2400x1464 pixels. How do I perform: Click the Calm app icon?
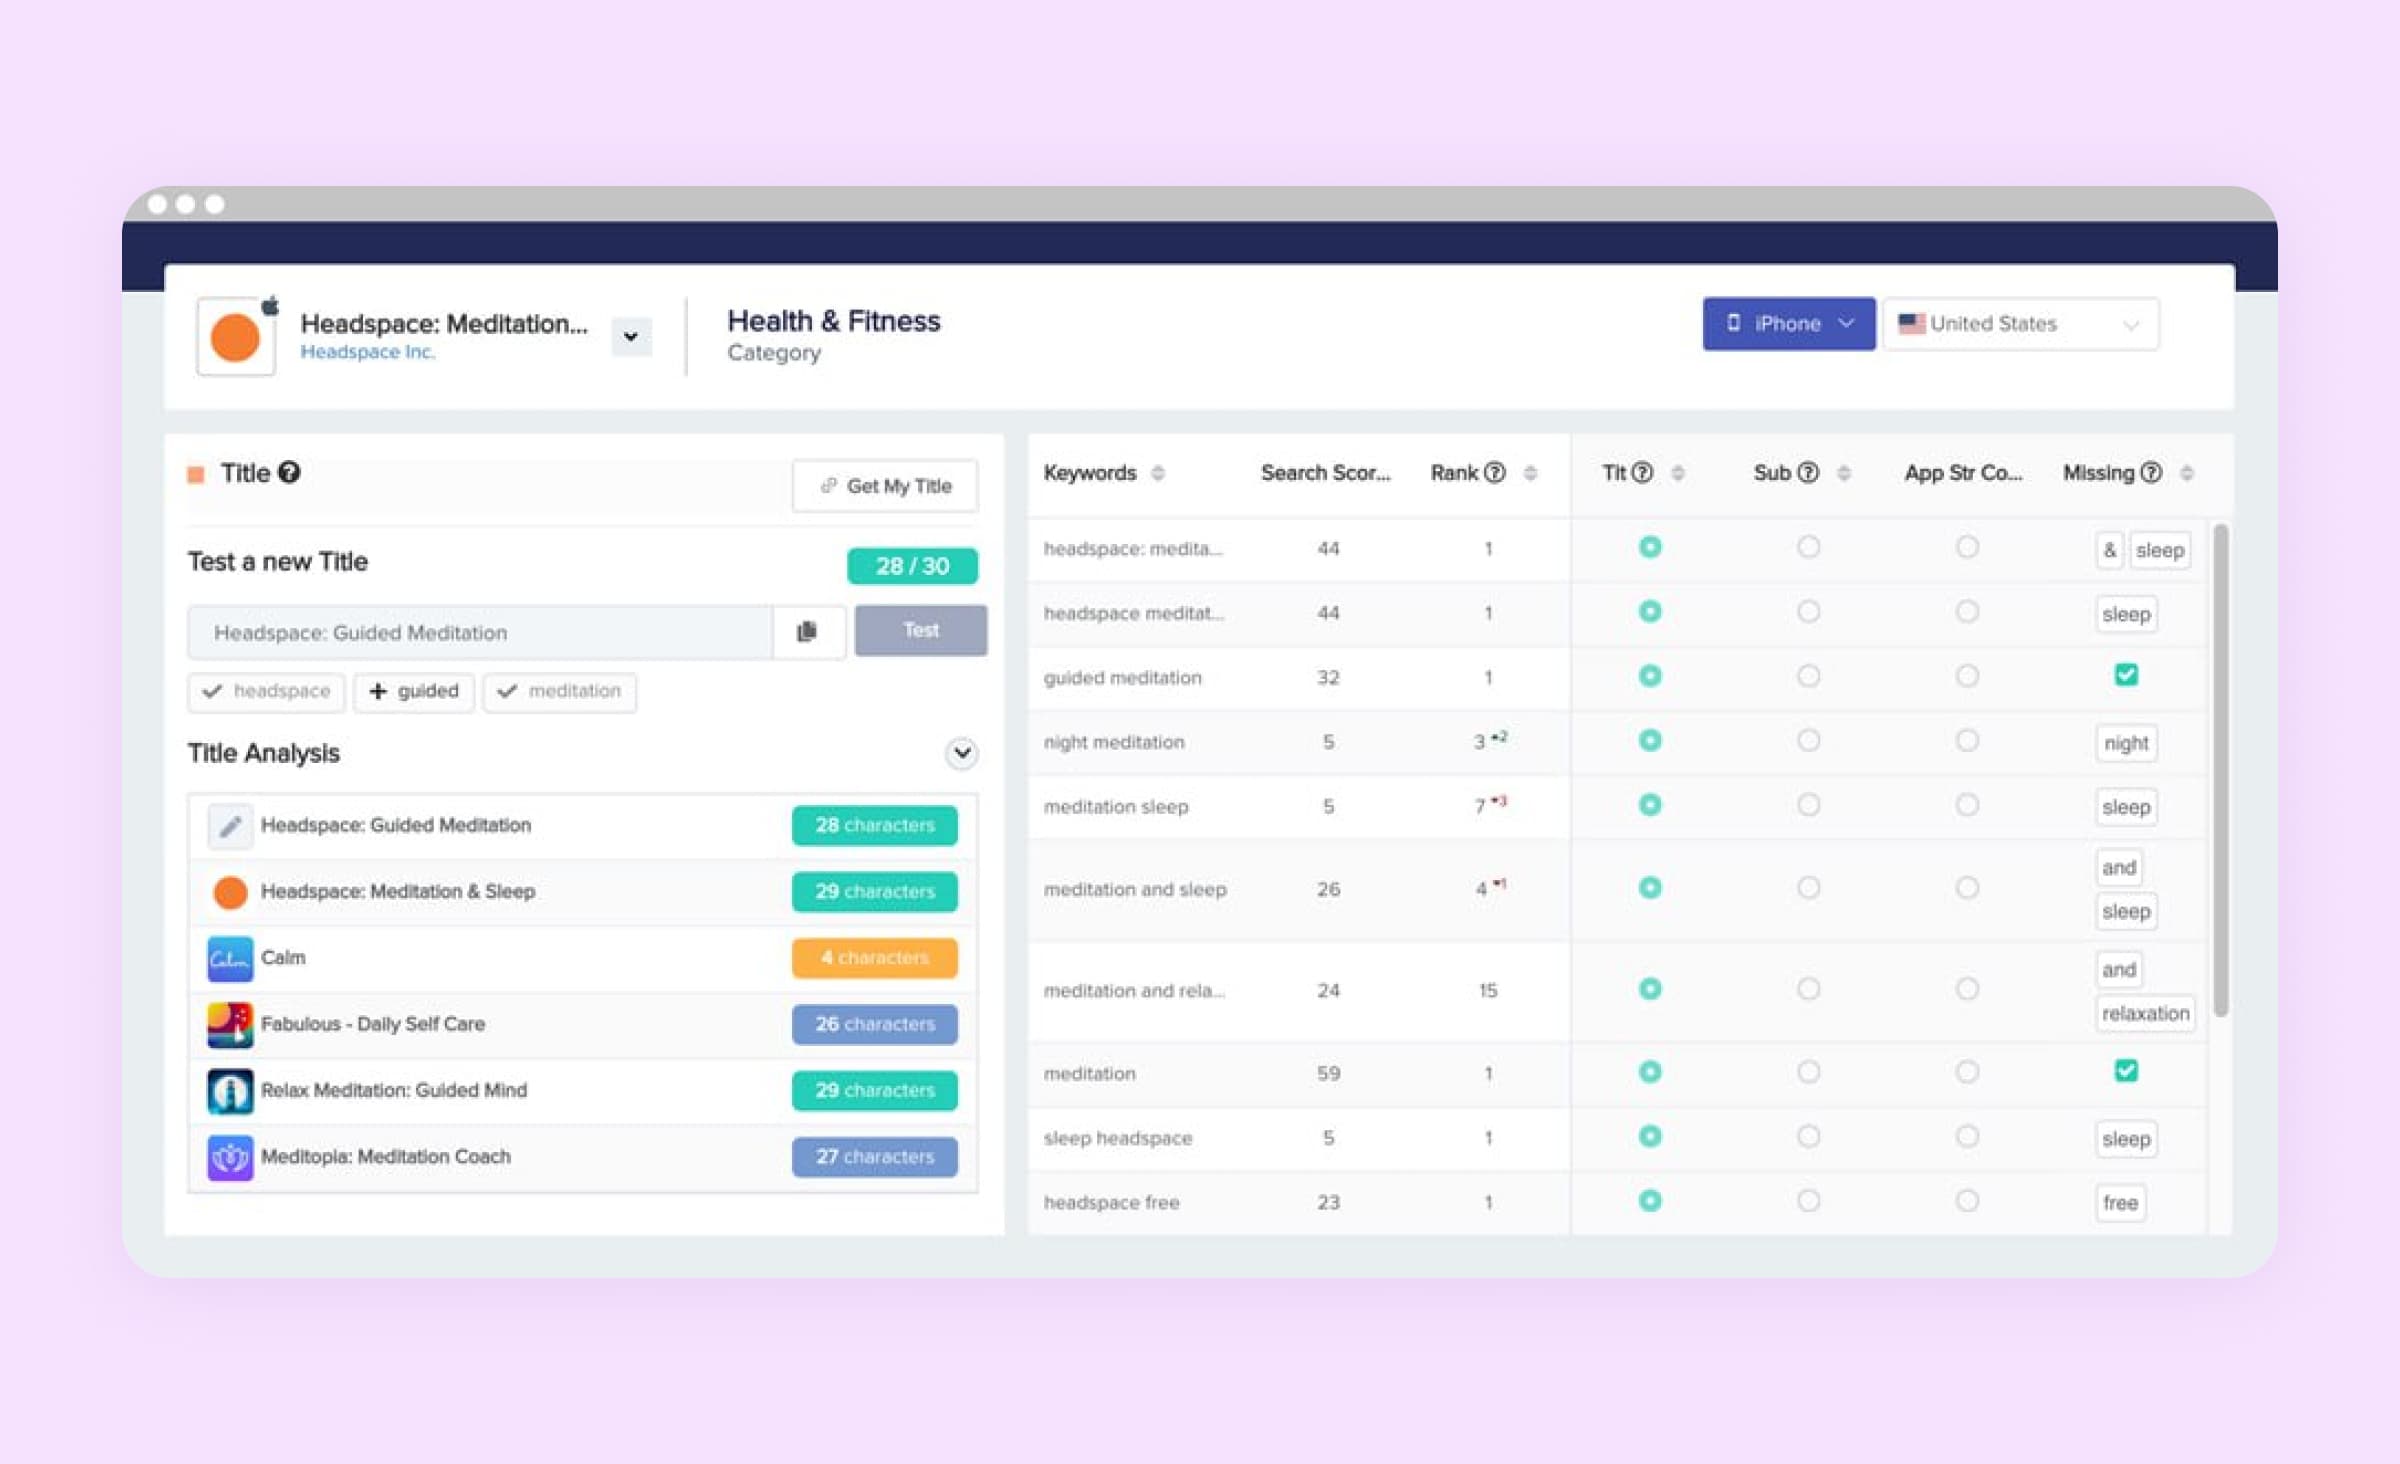tap(230, 958)
